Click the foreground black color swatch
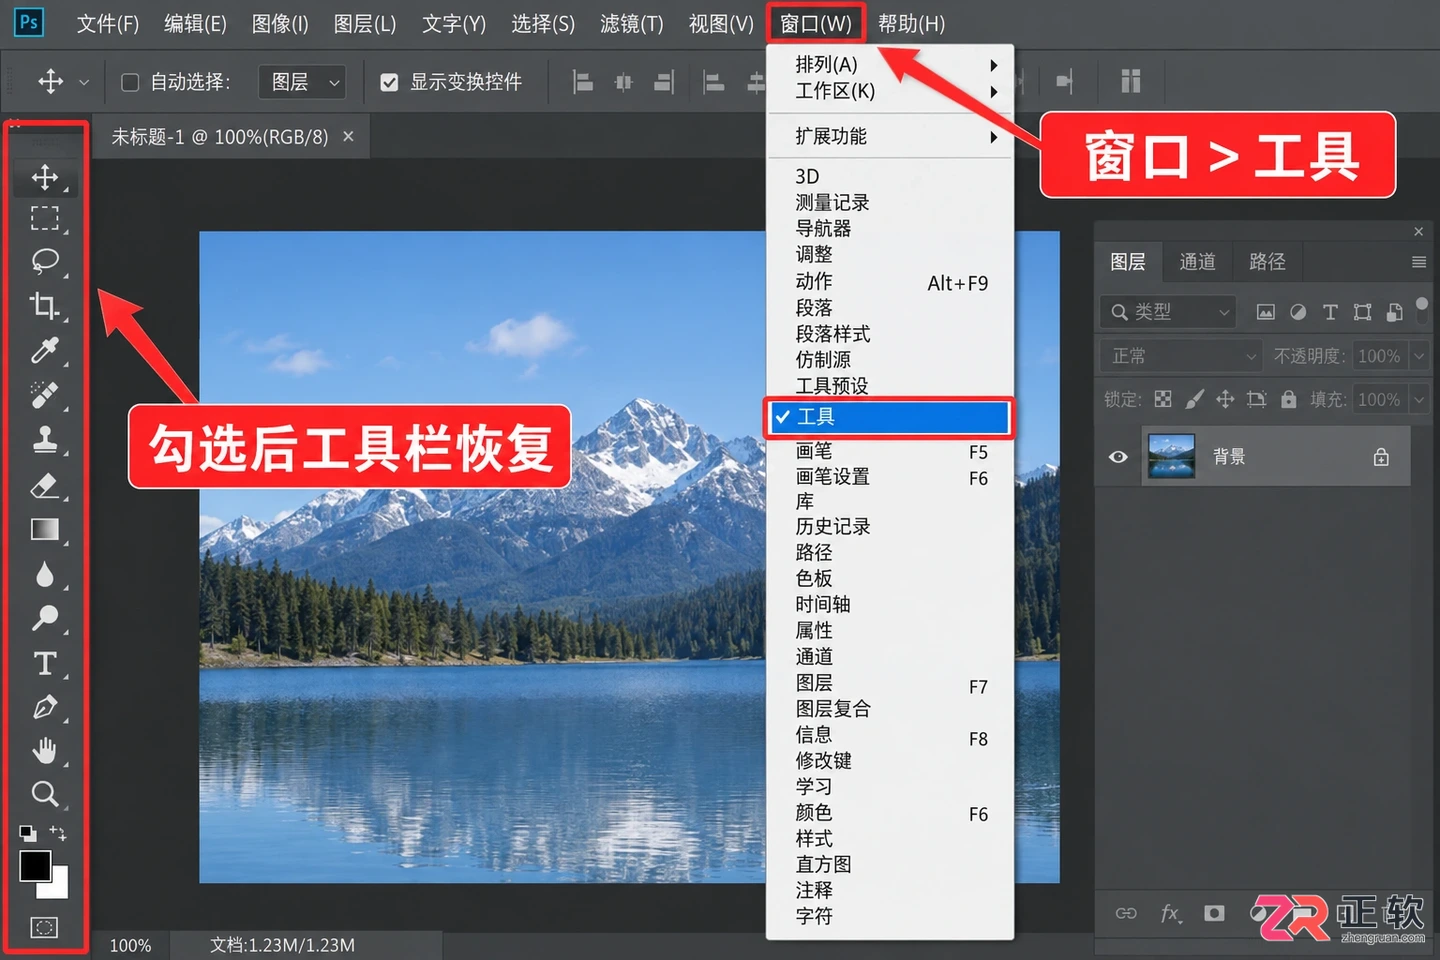The height and width of the screenshot is (960, 1440). 35,866
